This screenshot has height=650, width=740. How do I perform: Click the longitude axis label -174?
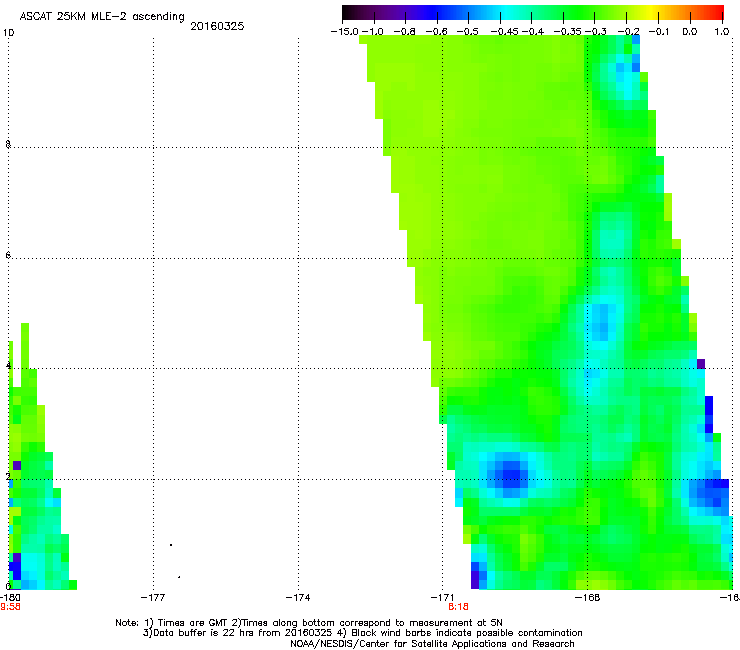298,598
